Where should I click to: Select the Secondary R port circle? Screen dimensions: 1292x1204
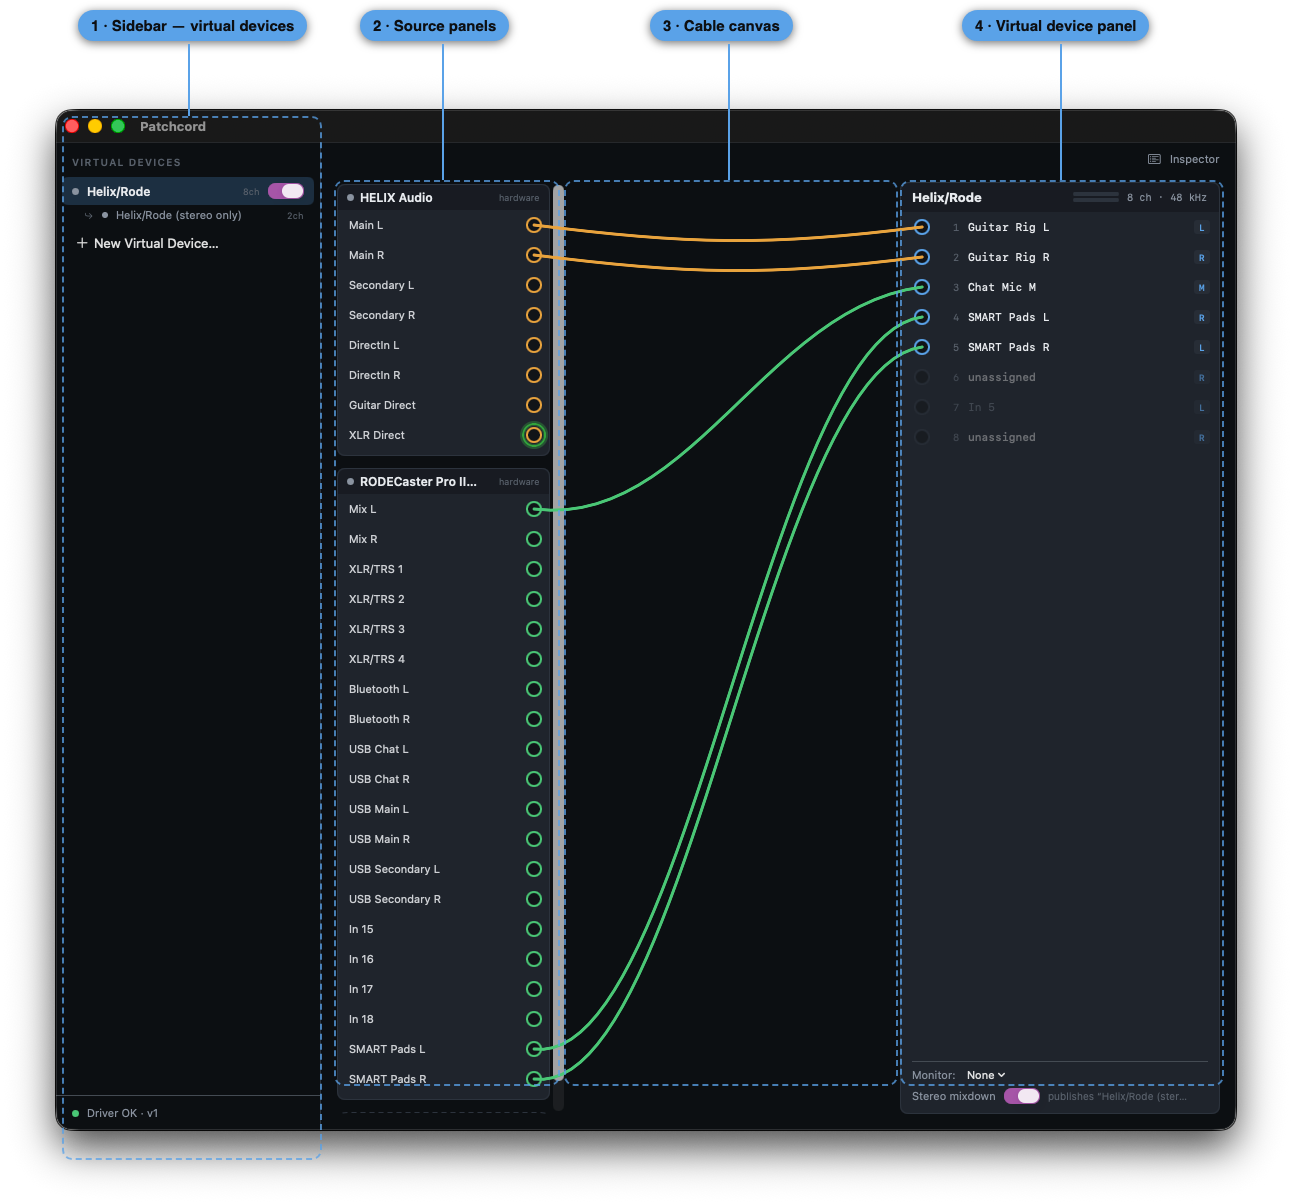pyautogui.click(x=534, y=315)
